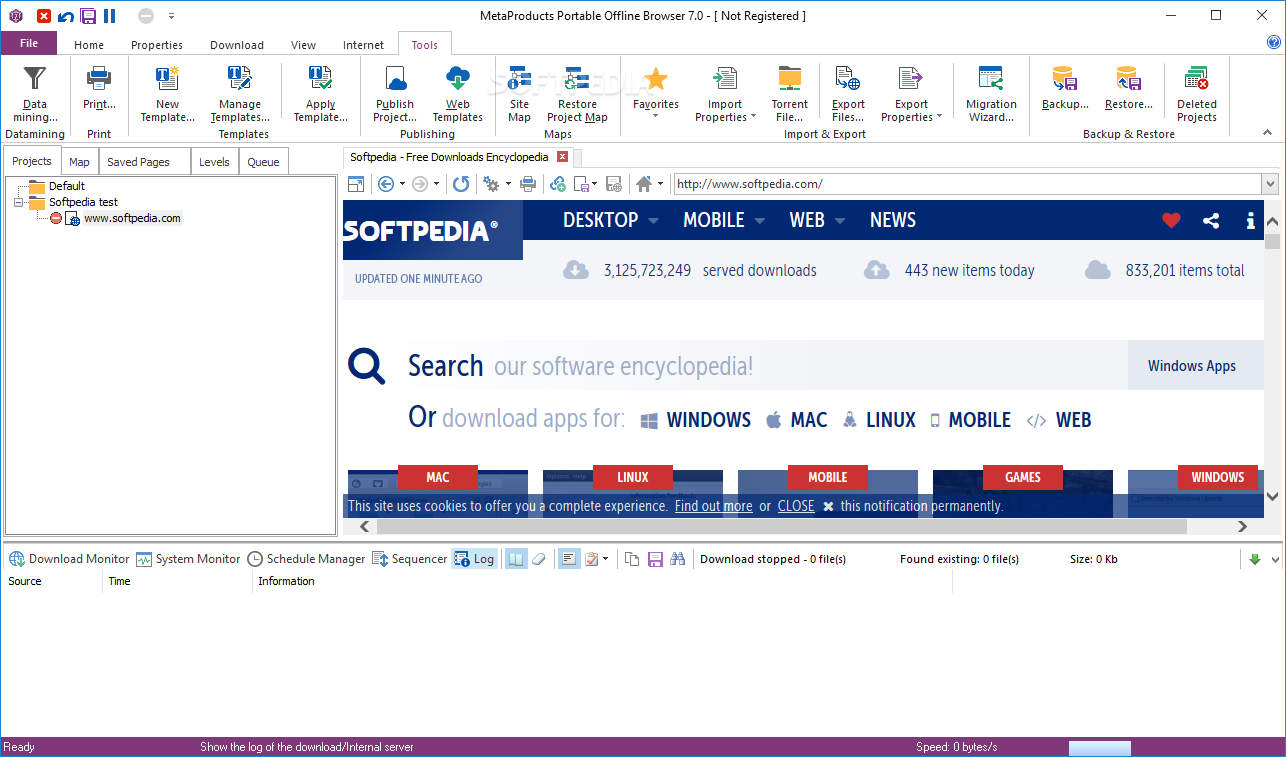This screenshot has width=1286, height=757.
Task: Switch to the Properties ribbon tab
Action: coord(157,45)
